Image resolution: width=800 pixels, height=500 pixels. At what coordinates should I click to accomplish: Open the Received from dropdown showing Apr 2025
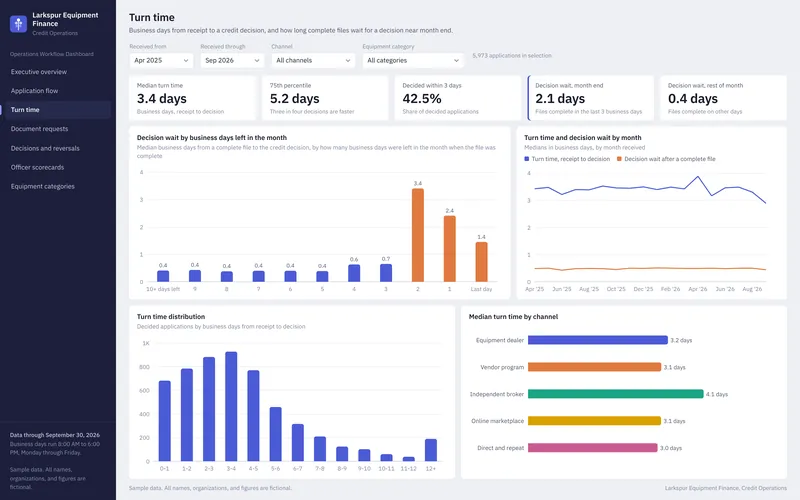point(161,60)
